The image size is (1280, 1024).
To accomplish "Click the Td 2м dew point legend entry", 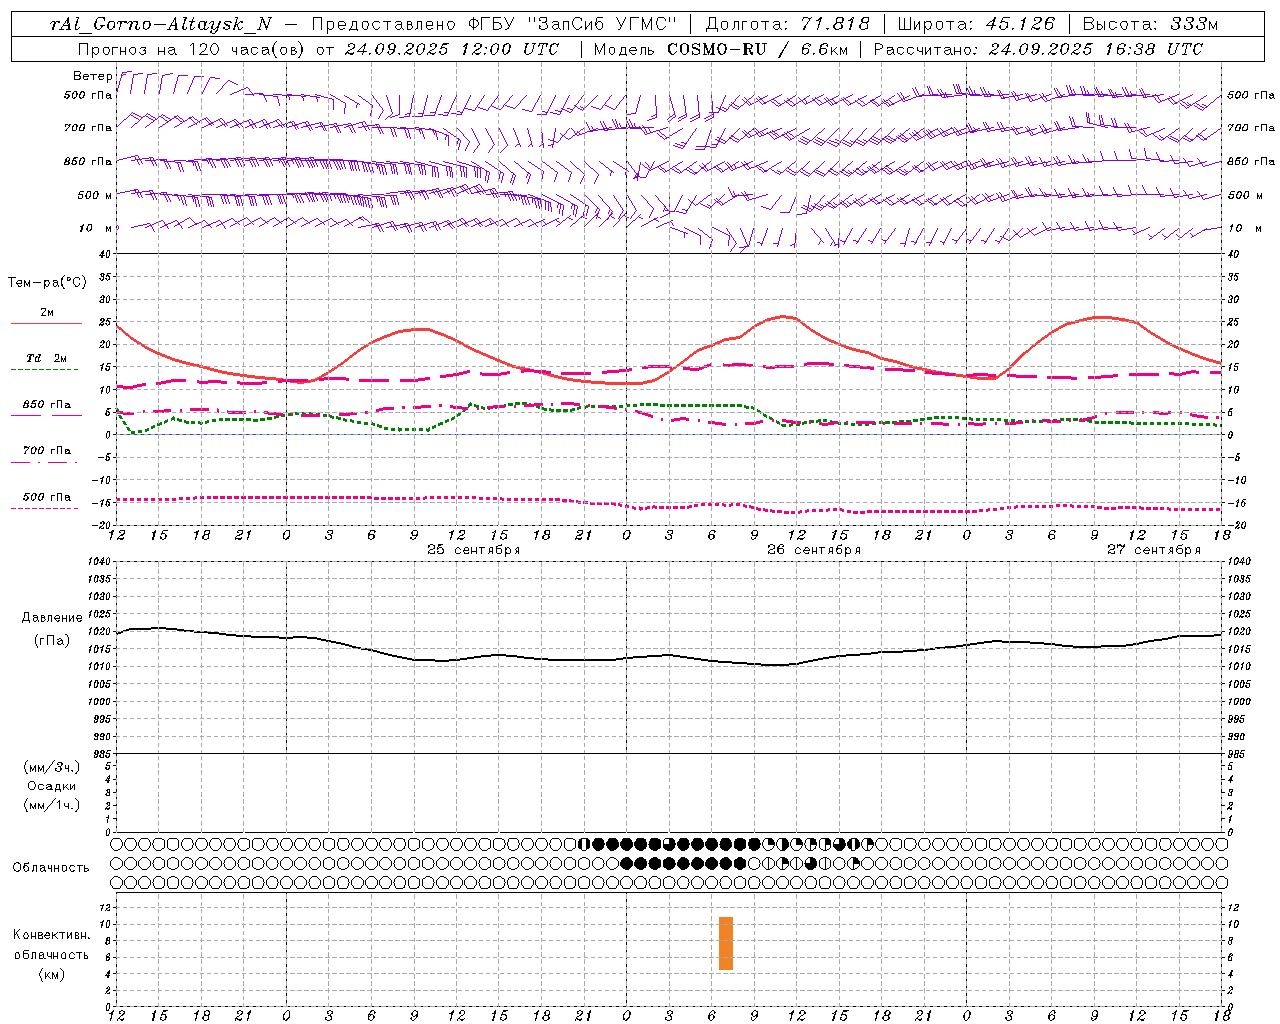I will 47,358.
